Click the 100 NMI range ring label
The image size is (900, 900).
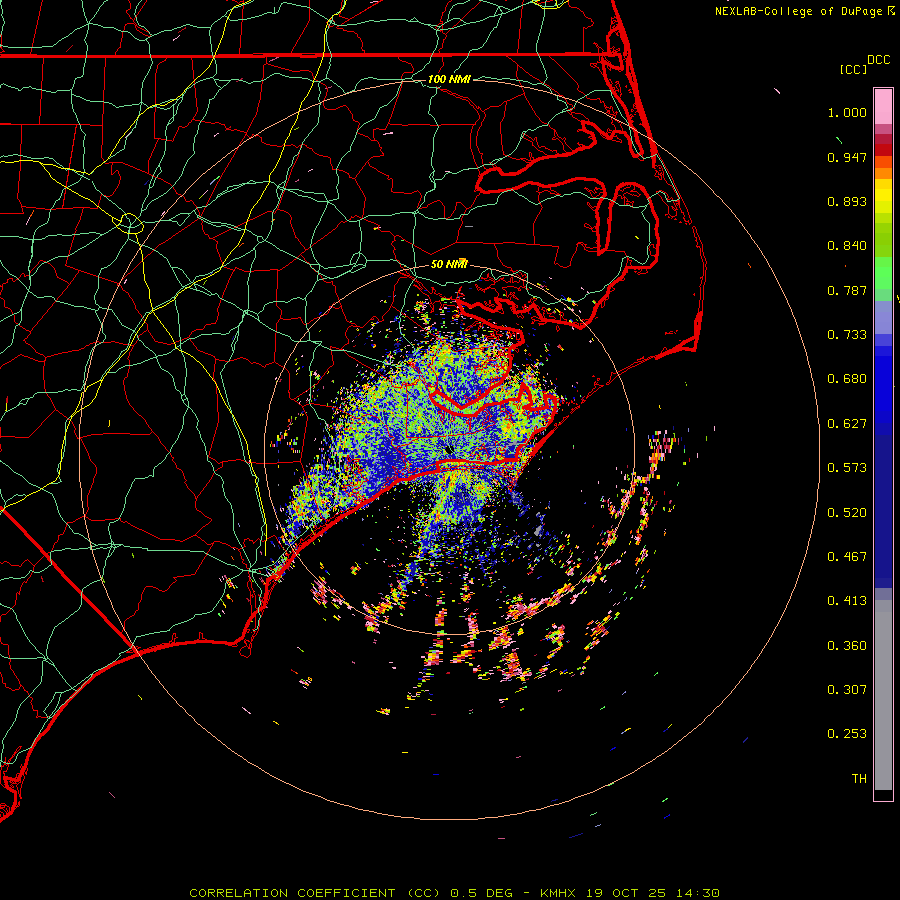tap(449, 79)
